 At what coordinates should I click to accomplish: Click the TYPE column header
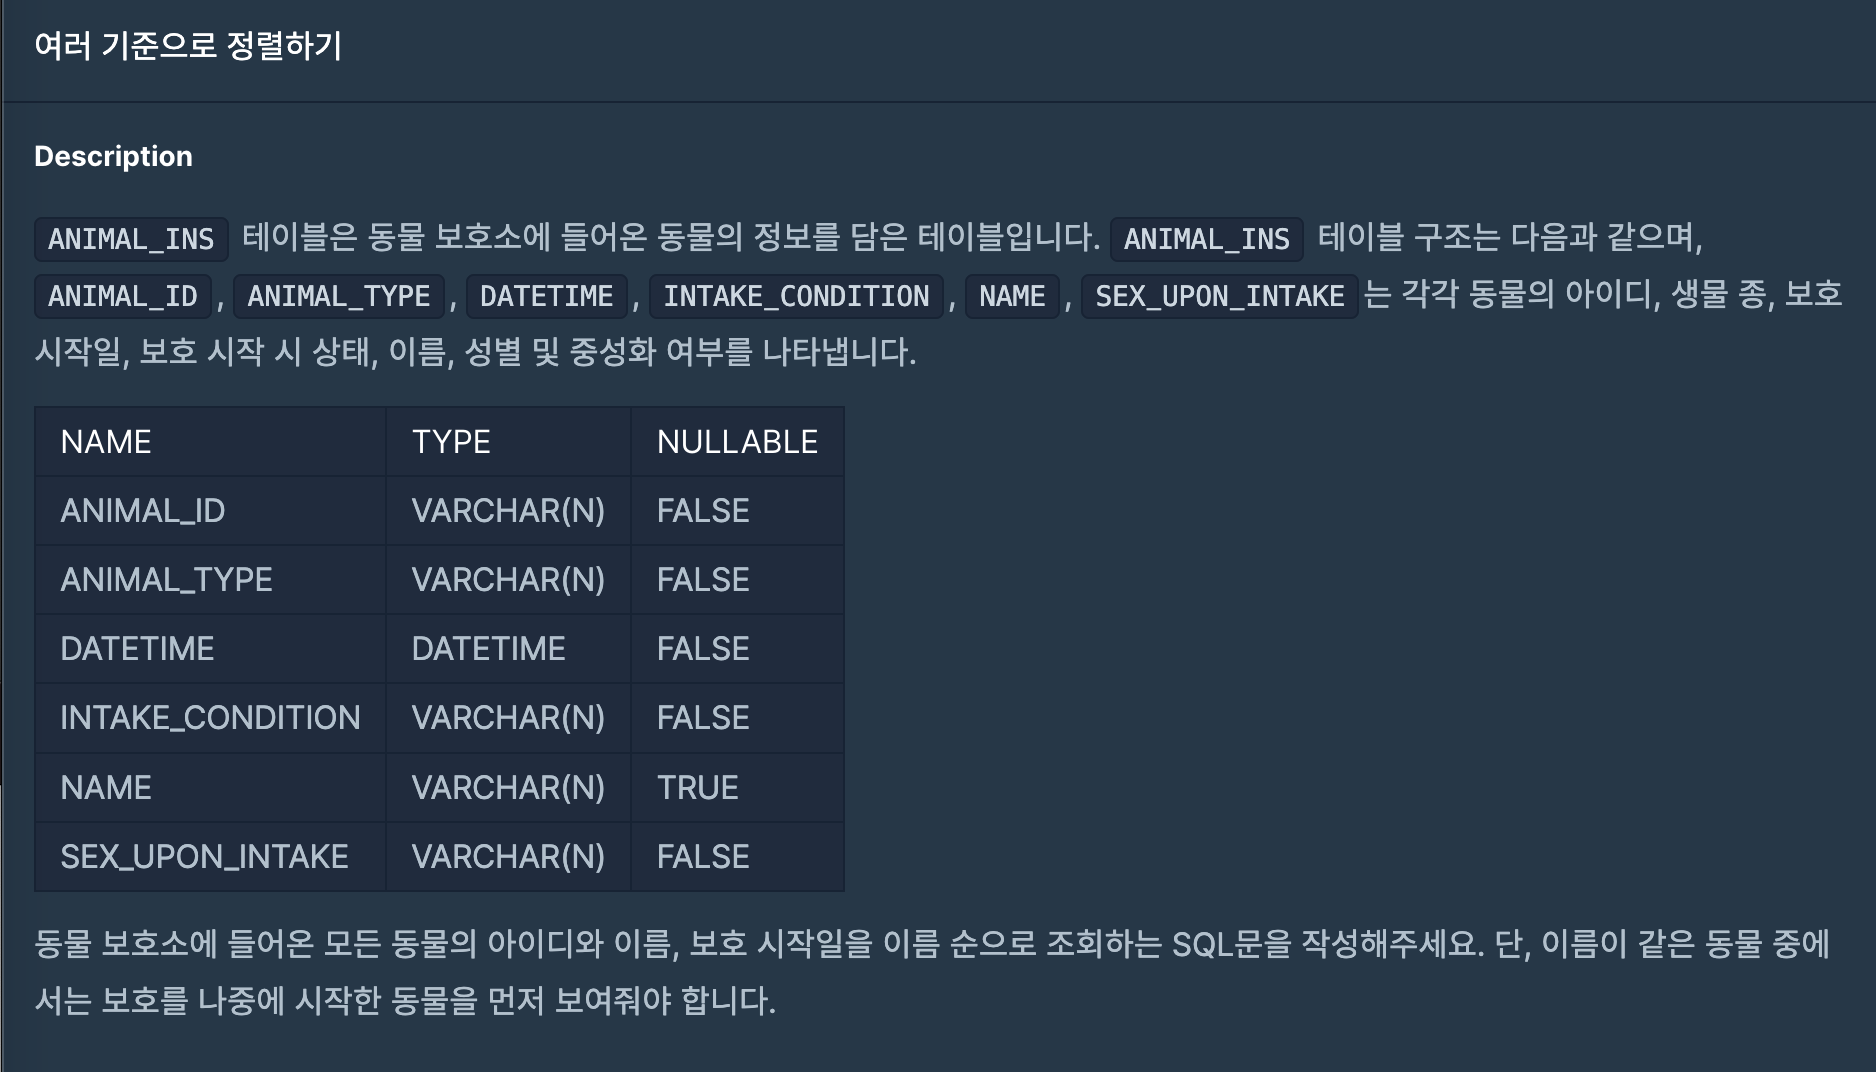[x=451, y=442]
